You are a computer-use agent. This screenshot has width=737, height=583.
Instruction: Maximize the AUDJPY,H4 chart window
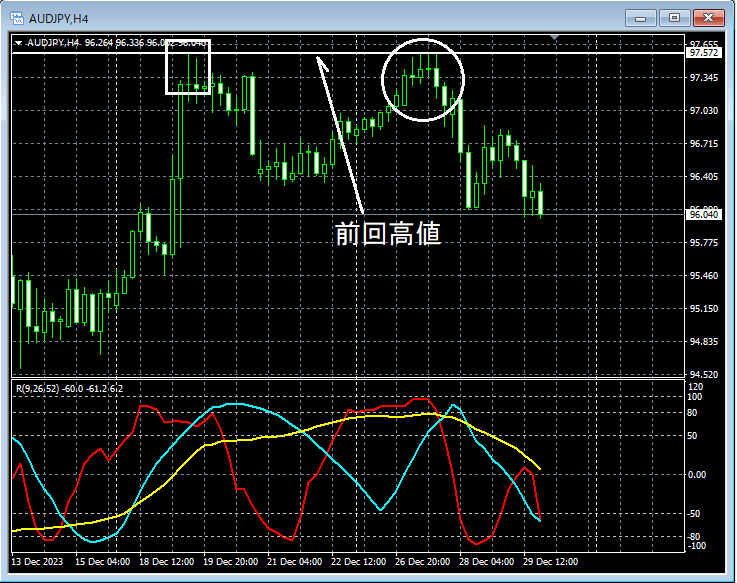click(x=674, y=18)
